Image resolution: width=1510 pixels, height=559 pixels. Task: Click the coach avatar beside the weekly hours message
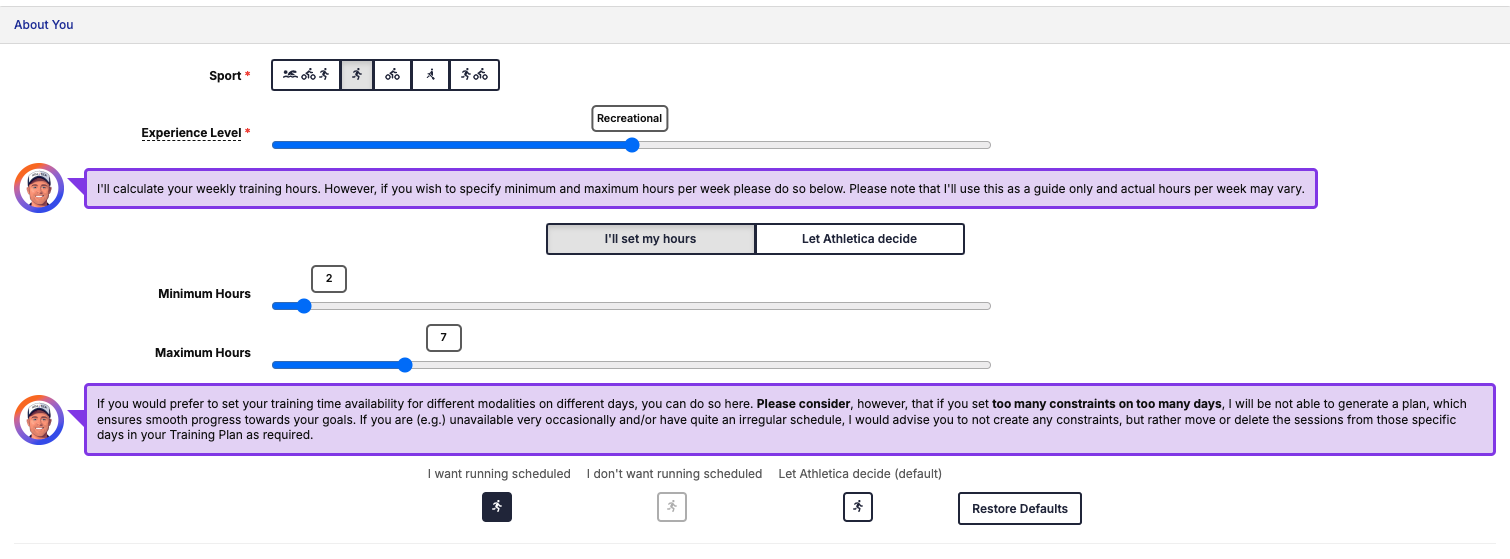click(40, 188)
